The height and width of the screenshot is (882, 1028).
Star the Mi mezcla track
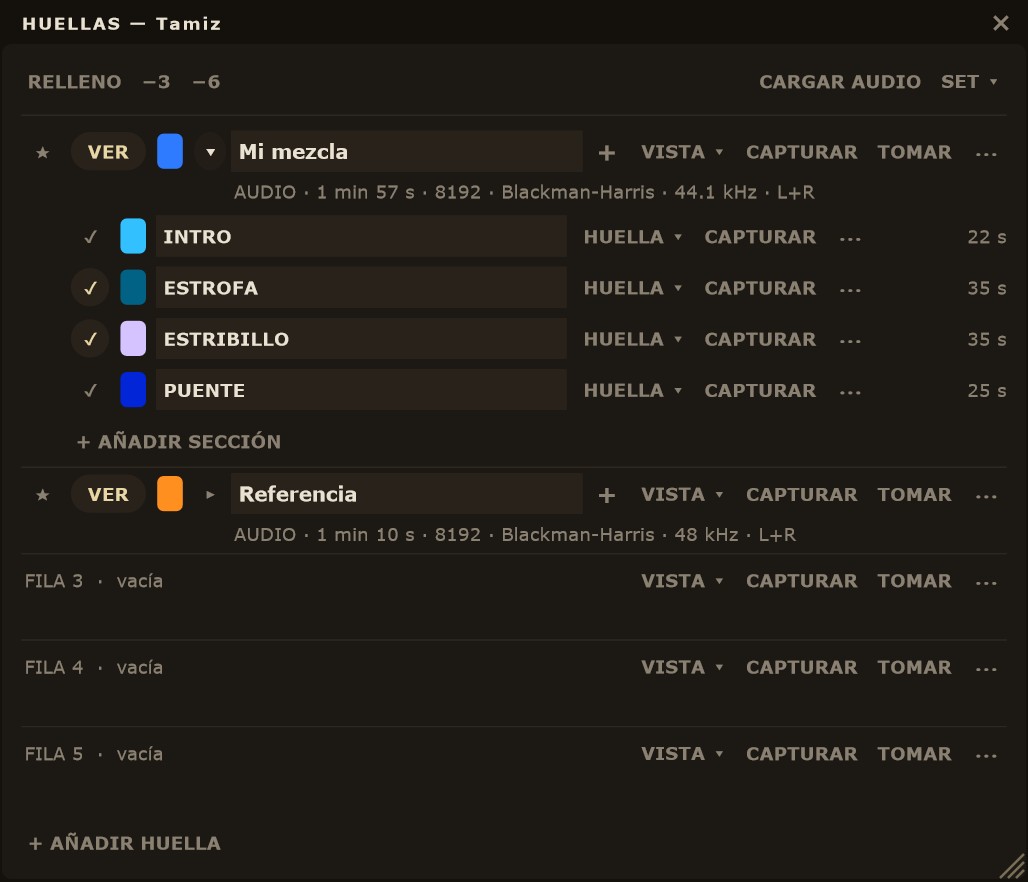pyautogui.click(x=43, y=153)
